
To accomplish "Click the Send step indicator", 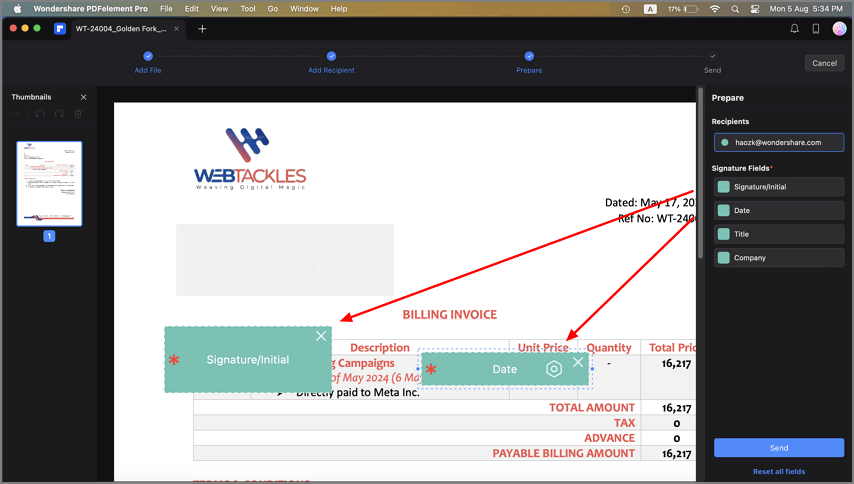I will click(x=712, y=62).
